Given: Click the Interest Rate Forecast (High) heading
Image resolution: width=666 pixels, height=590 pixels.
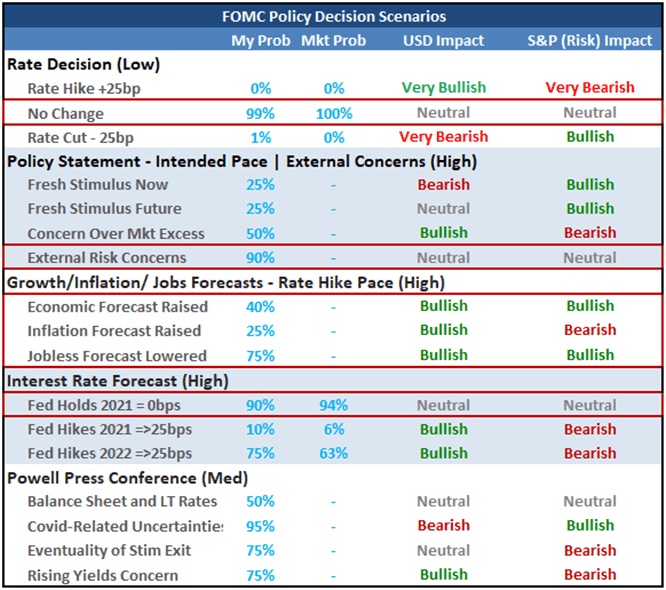Looking at the screenshot, I should pyautogui.click(x=118, y=381).
